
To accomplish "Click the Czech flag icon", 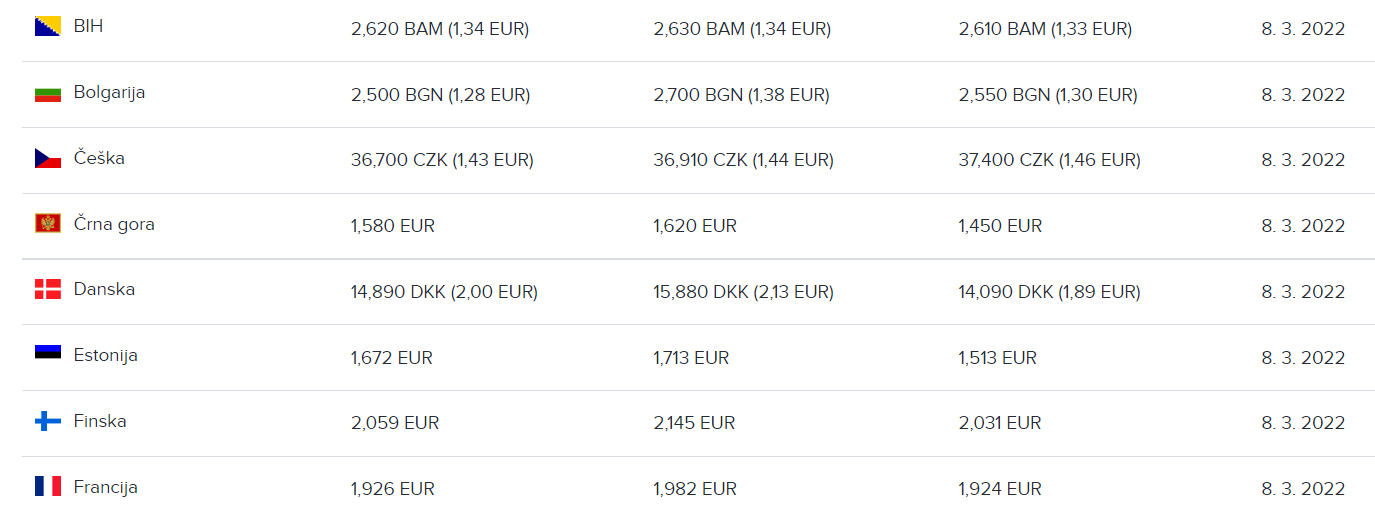I will pyautogui.click(x=48, y=159).
